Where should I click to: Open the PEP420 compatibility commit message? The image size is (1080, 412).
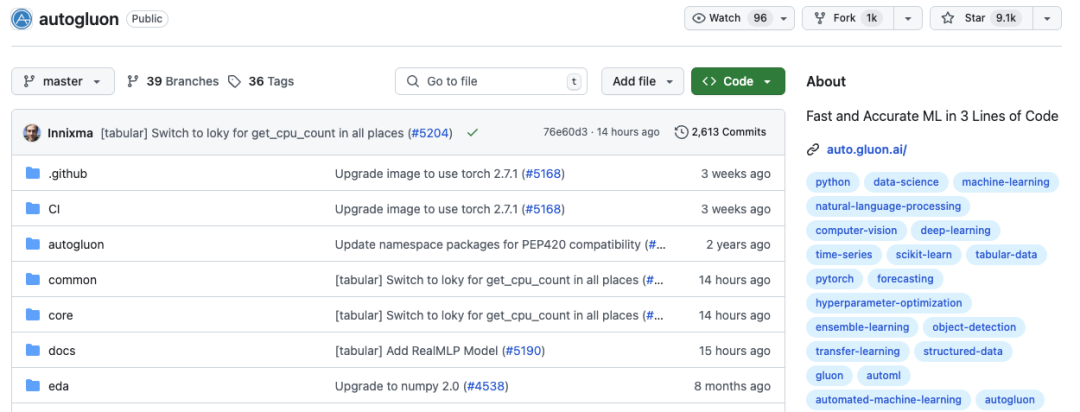(x=488, y=245)
